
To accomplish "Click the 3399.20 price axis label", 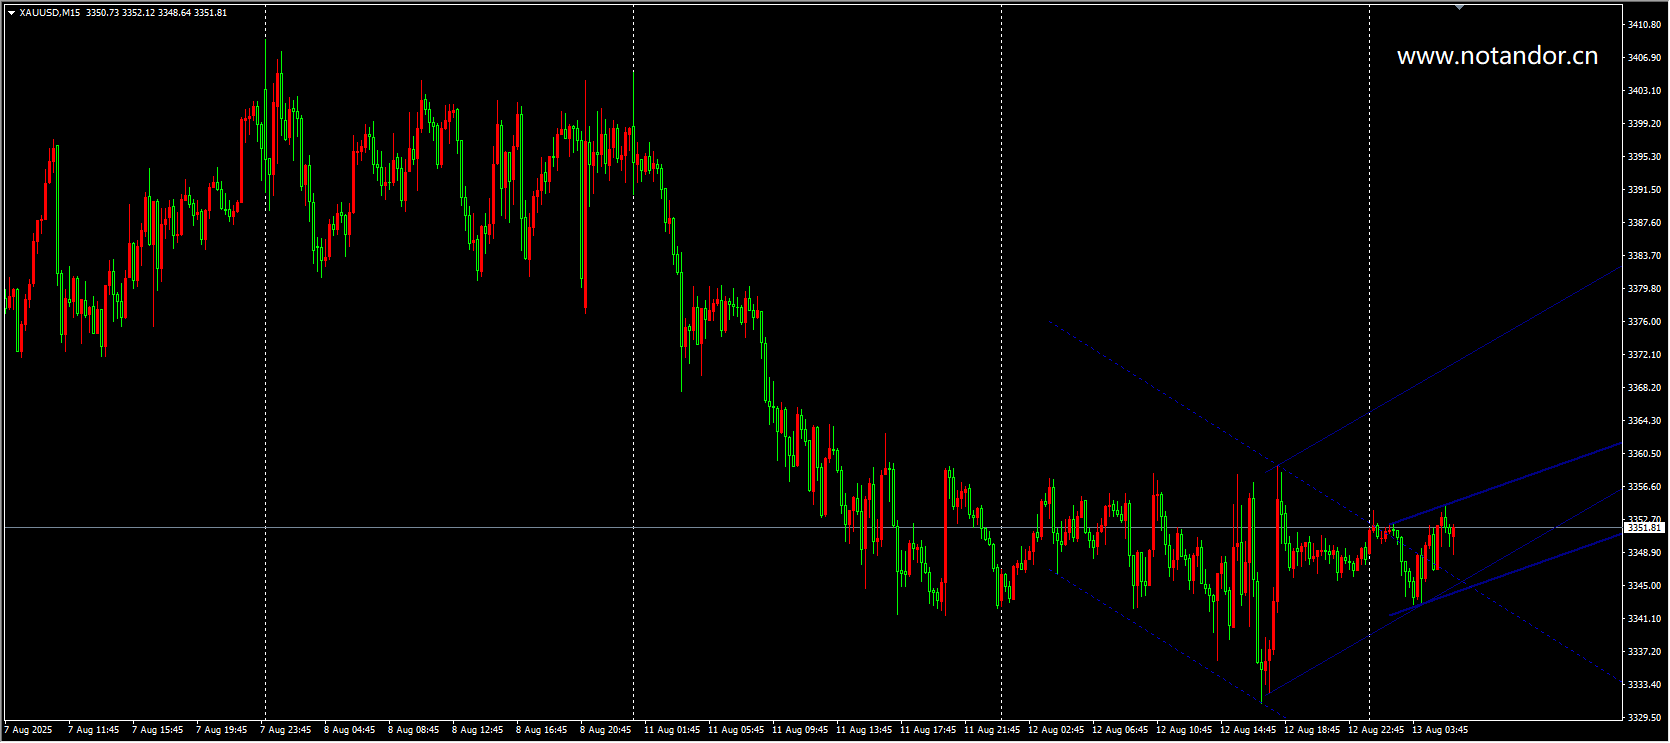I will pyautogui.click(x=1644, y=124).
